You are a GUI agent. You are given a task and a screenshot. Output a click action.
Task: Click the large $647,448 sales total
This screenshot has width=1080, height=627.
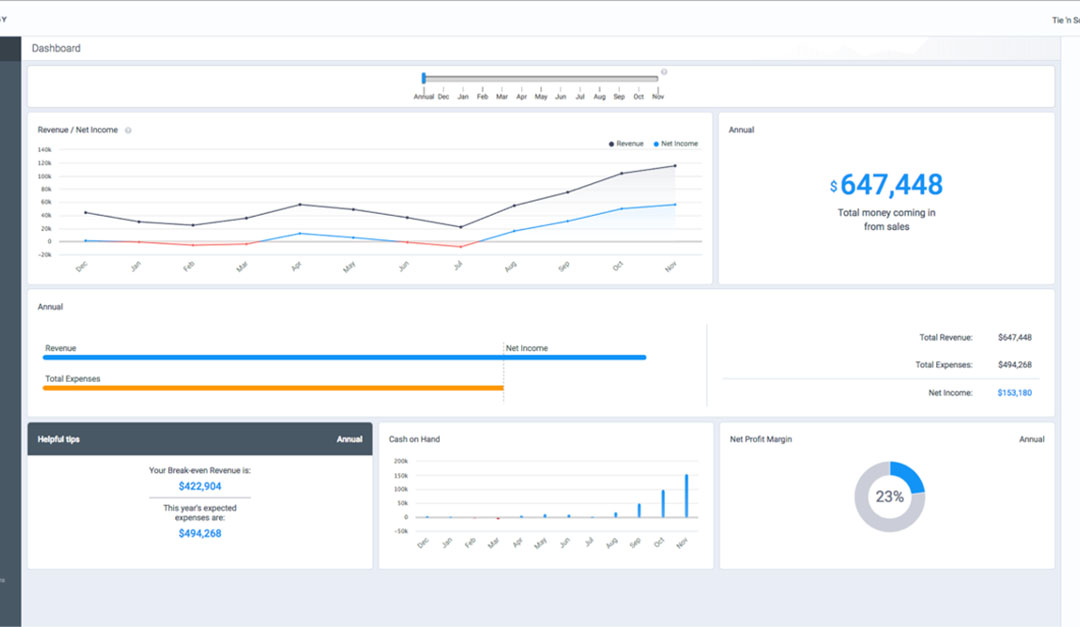(x=886, y=185)
